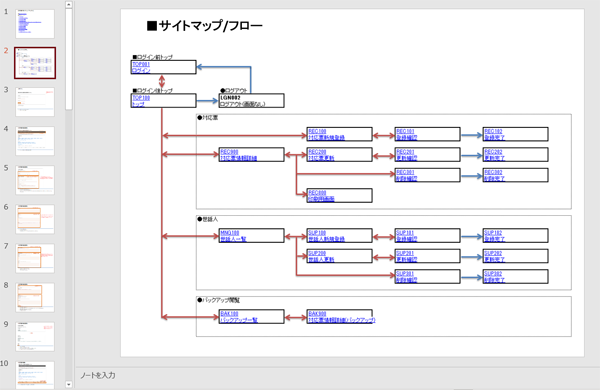Click the notes field 'ノートを入力'
The image size is (600, 390).
pyautogui.click(x=98, y=375)
